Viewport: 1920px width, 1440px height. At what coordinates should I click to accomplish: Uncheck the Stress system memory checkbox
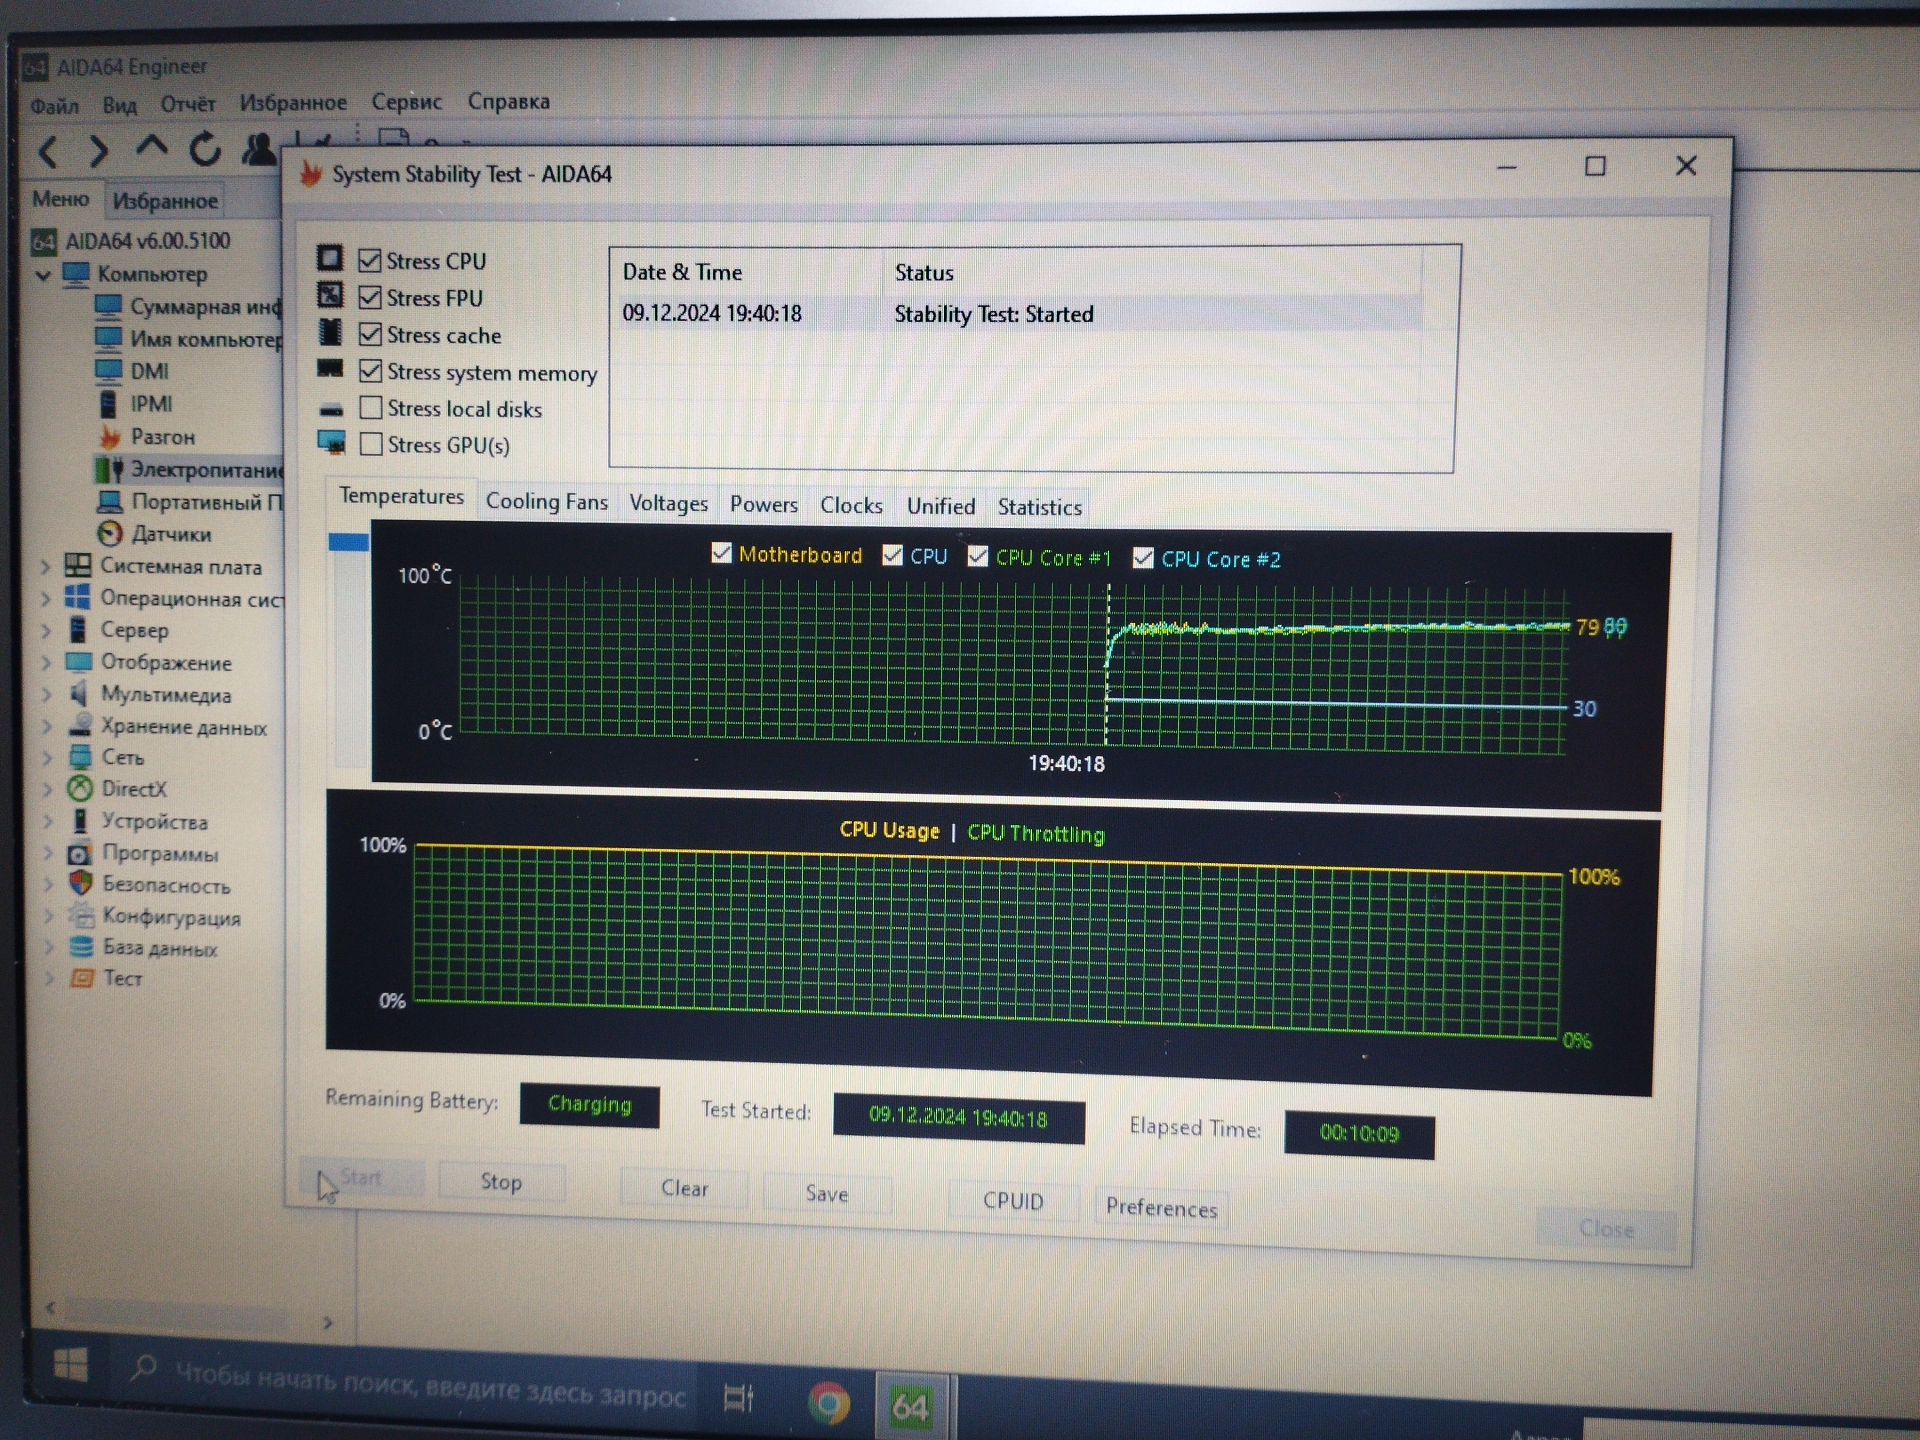pyautogui.click(x=371, y=371)
